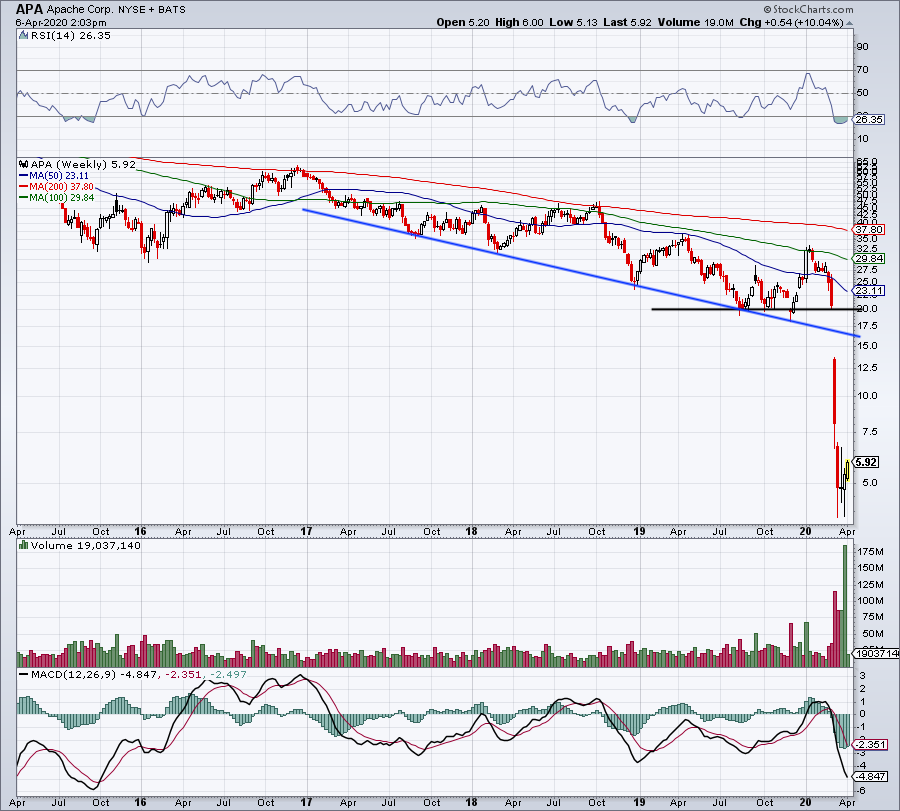Click the MACD(12,26,9) legend icon

pos(22,677)
